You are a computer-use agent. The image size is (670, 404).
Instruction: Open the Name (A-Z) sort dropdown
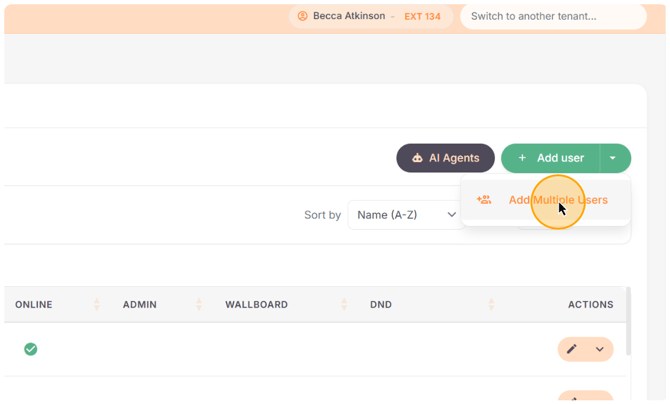click(x=406, y=215)
